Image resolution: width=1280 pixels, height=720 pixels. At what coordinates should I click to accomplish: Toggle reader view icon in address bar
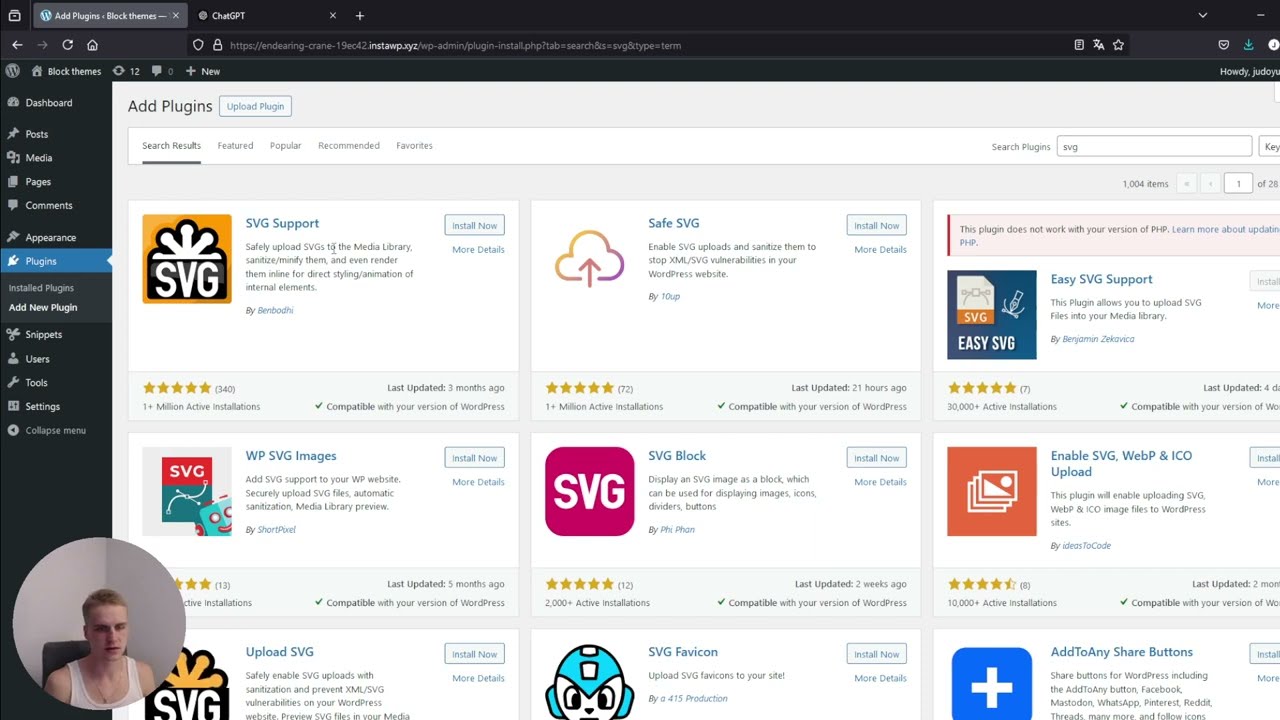tap(1078, 45)
